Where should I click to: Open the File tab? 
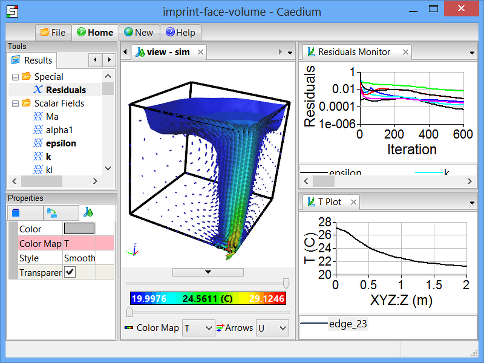coord(53,33)
